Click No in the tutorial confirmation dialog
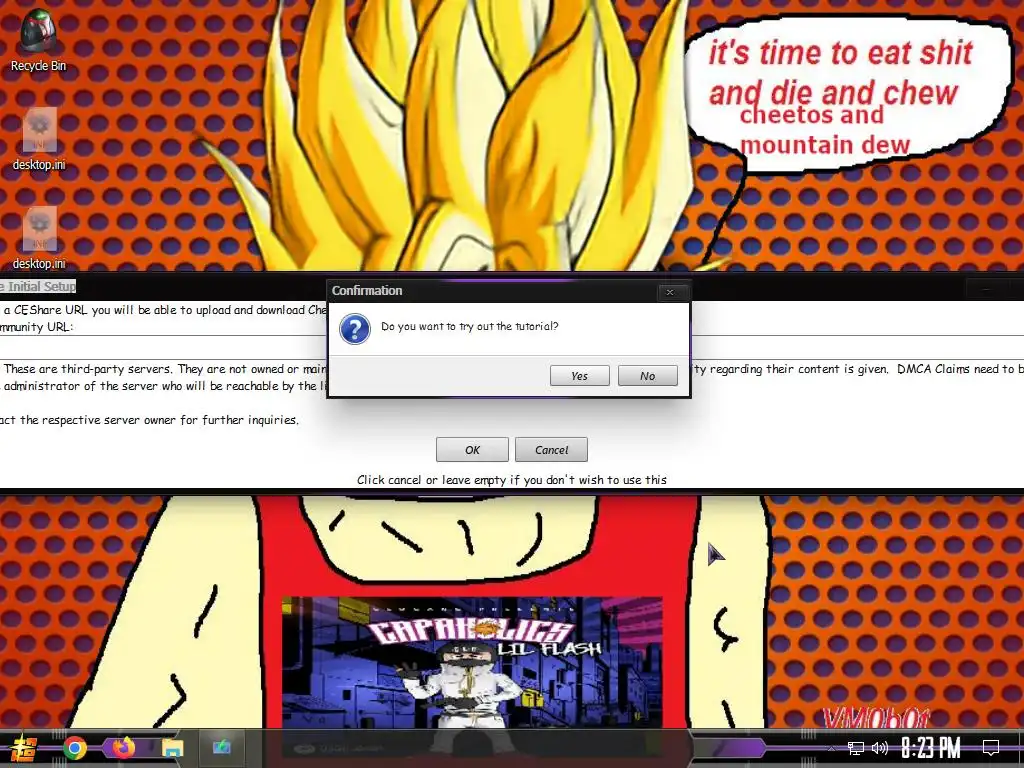The width and height of the screenshot is (1024, 768). 647,376
